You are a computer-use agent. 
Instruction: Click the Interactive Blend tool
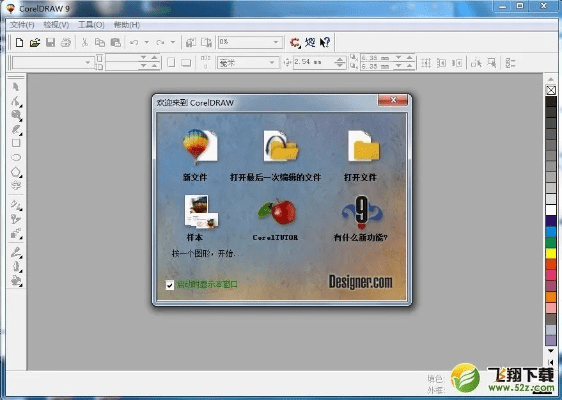(16, 233)
